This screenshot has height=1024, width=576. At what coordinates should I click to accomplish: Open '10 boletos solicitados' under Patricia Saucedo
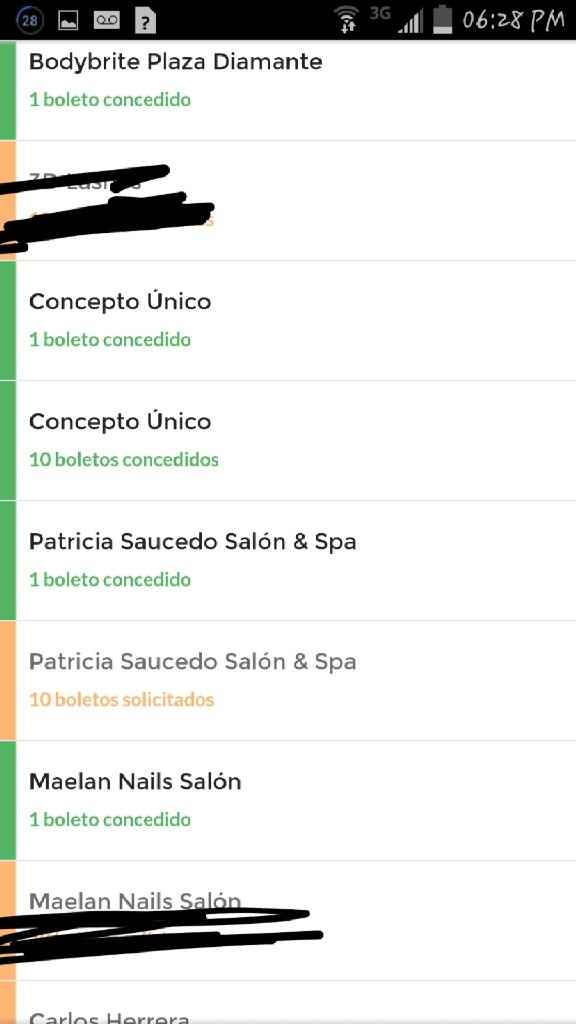pyautogui.click(x=121, y=700)
